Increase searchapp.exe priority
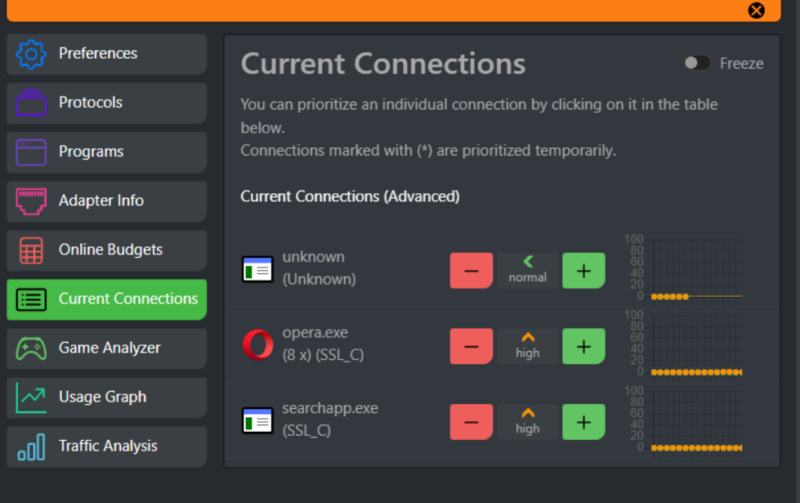Viewport: 800px width, 503px height. coord(584,421)
